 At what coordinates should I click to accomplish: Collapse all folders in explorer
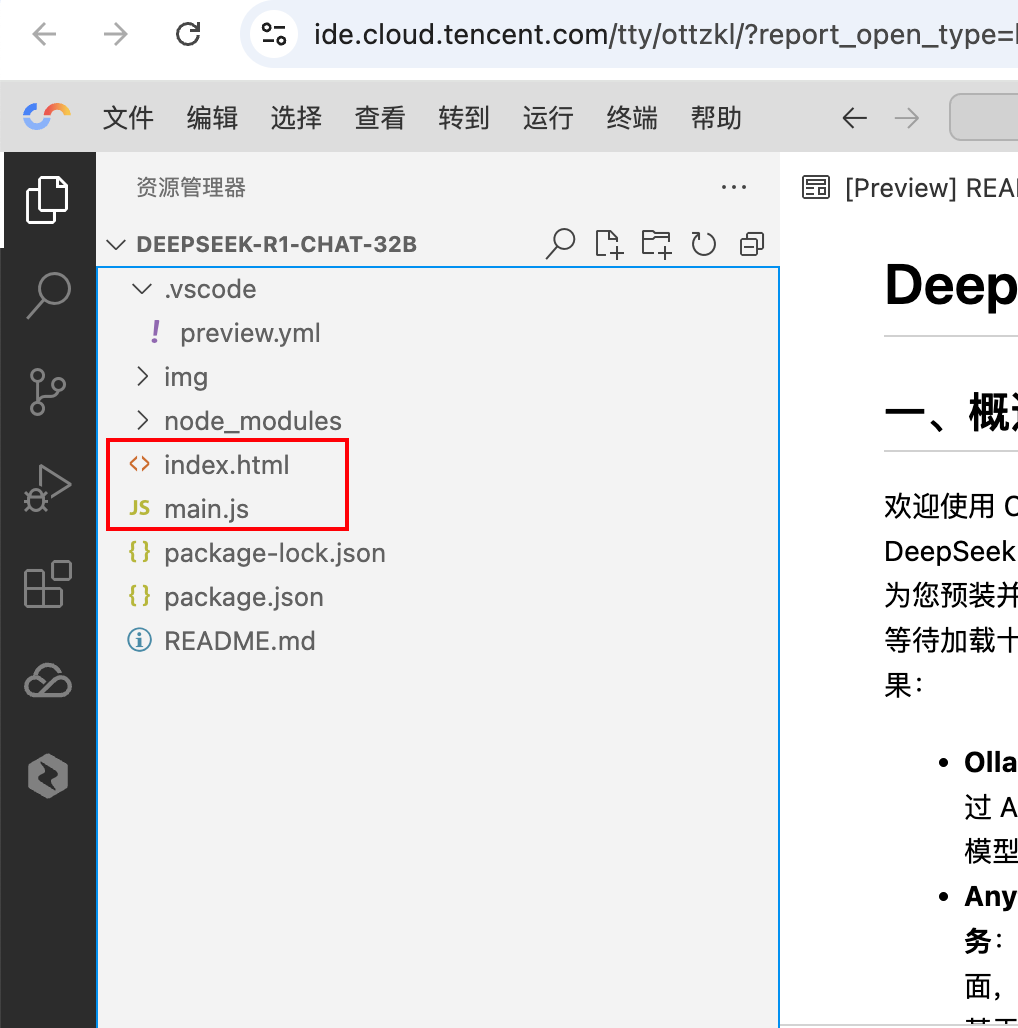[751, 244]
